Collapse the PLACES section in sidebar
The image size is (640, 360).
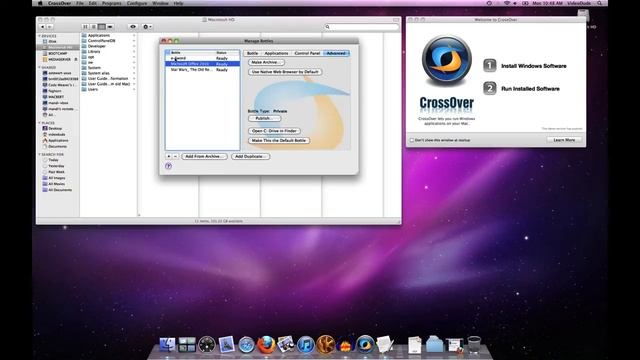click(x=40, y=123)
